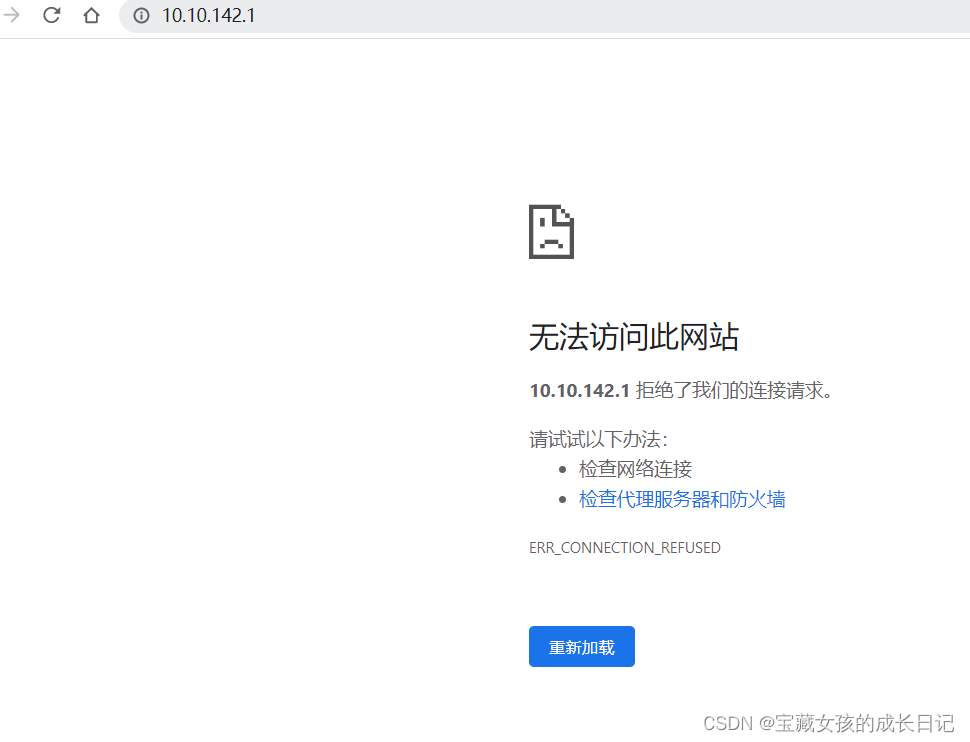Screen dimensions: 970x742
Task: Select the info symbol inside the address bar
Action: 140,16
